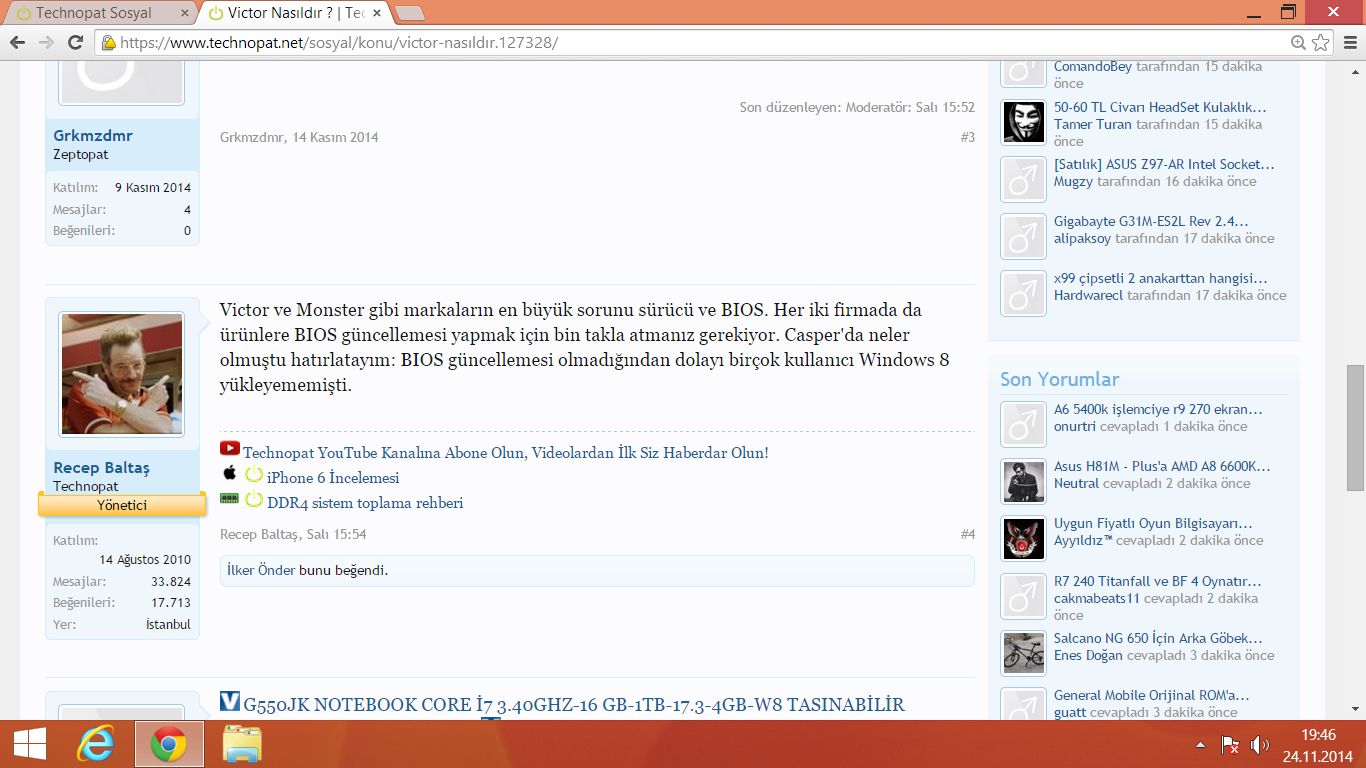
Task: Reload the current page
Action: click(x=75, y=42)
